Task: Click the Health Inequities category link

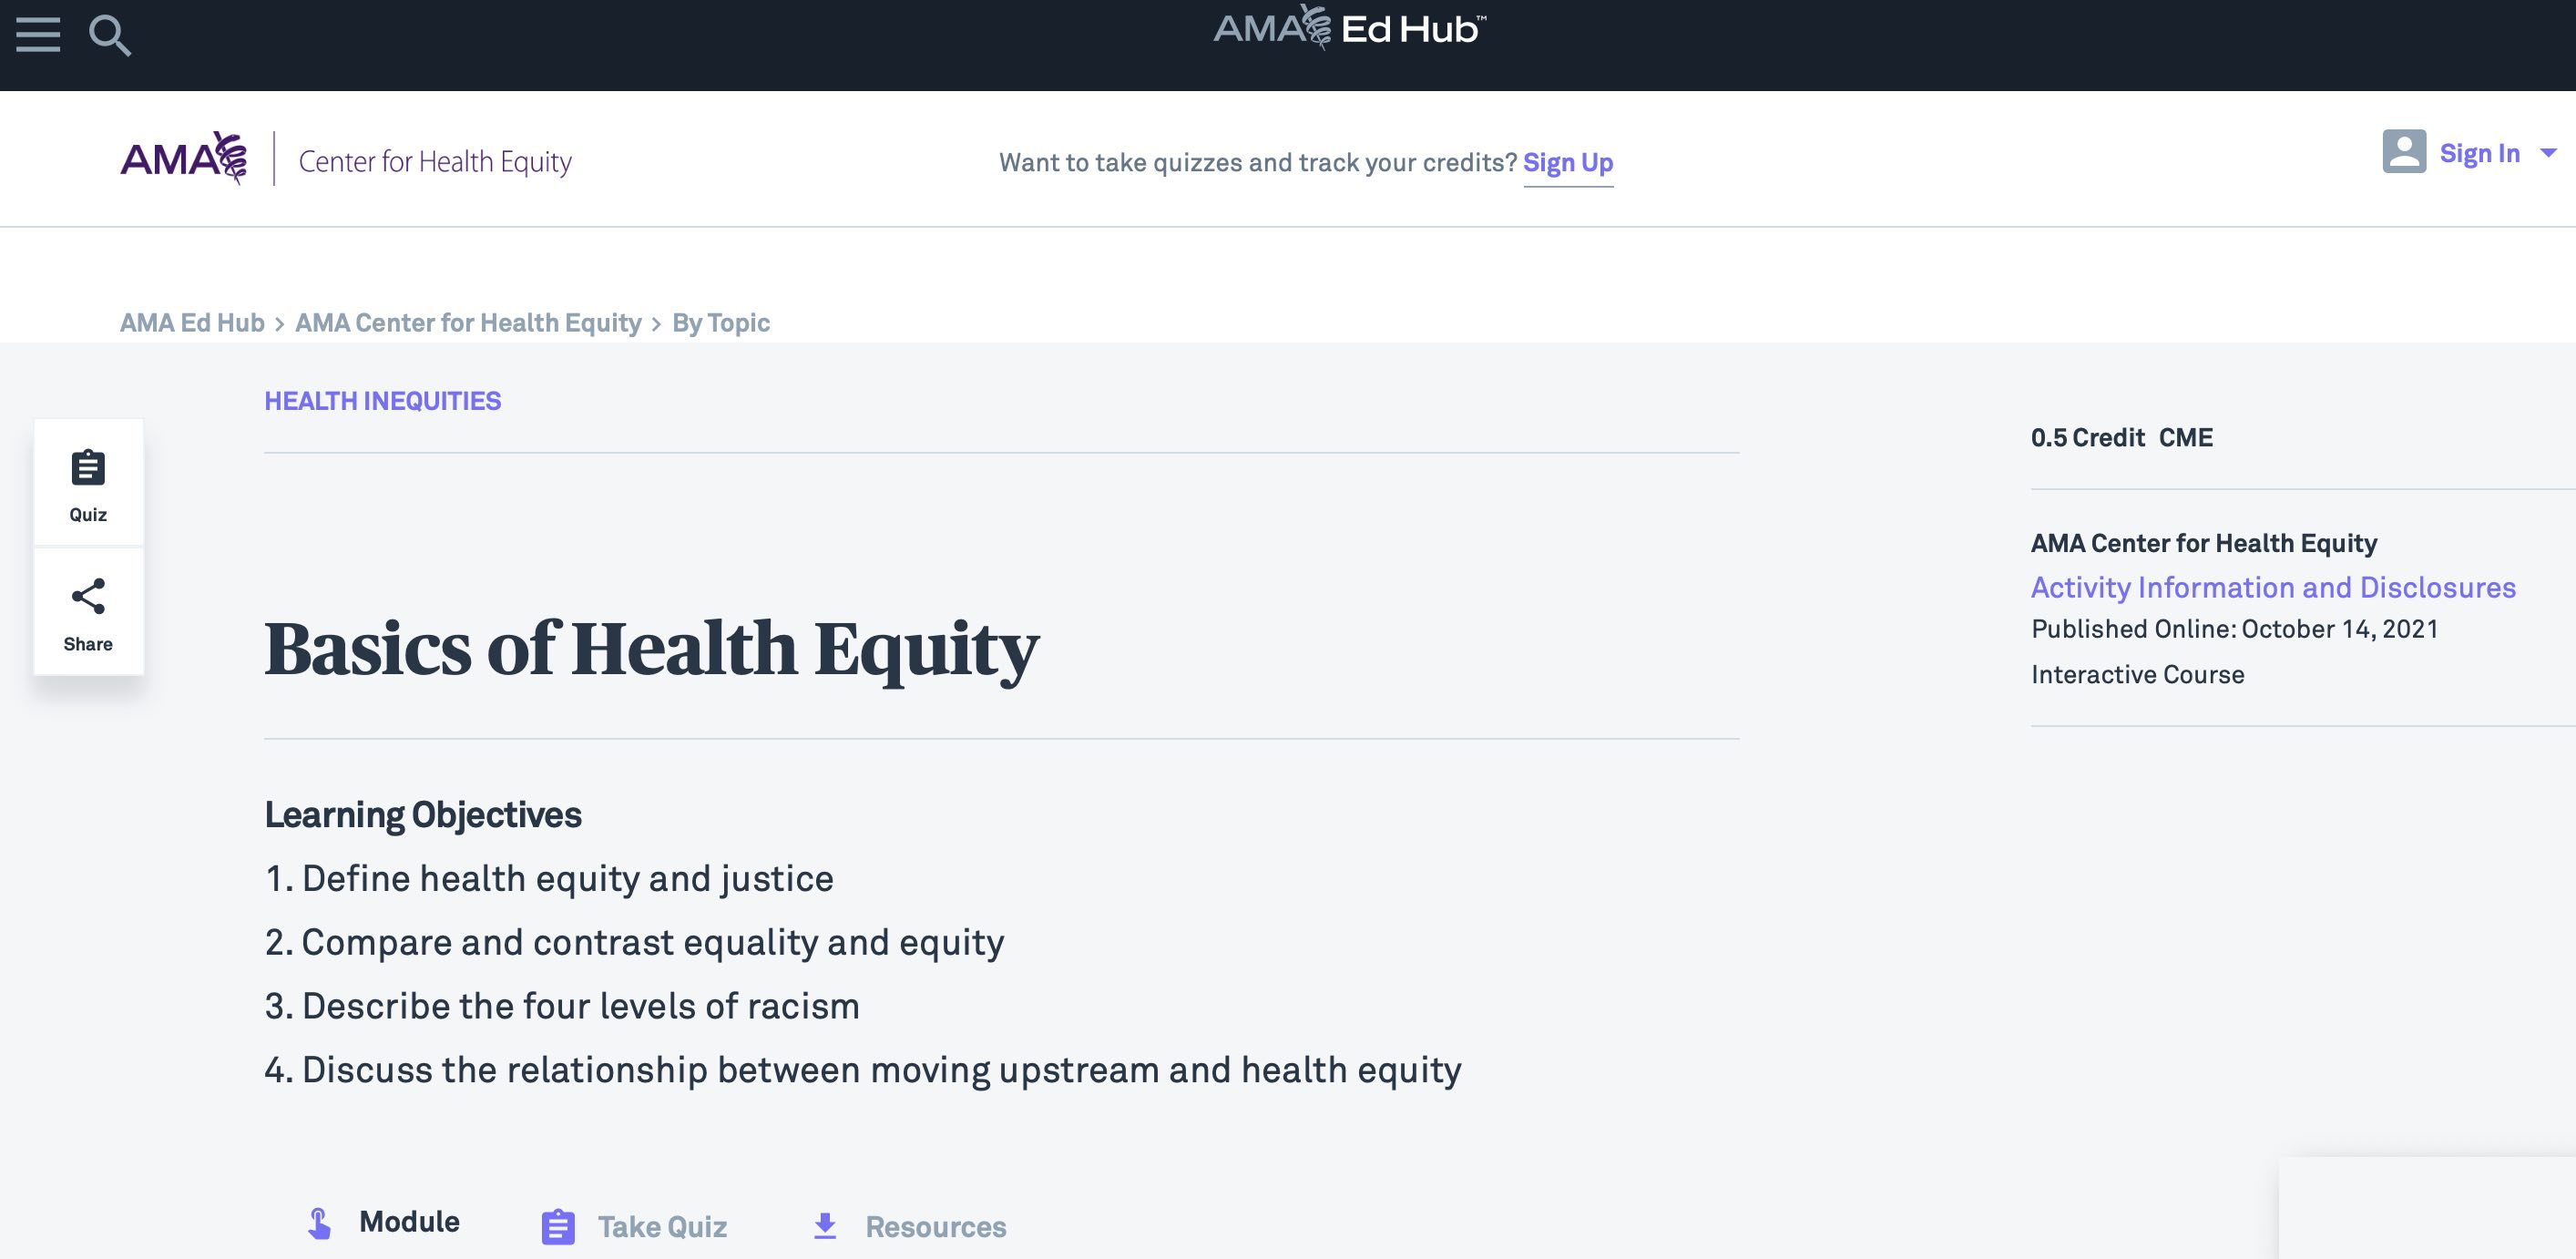Action: (382, 401)
